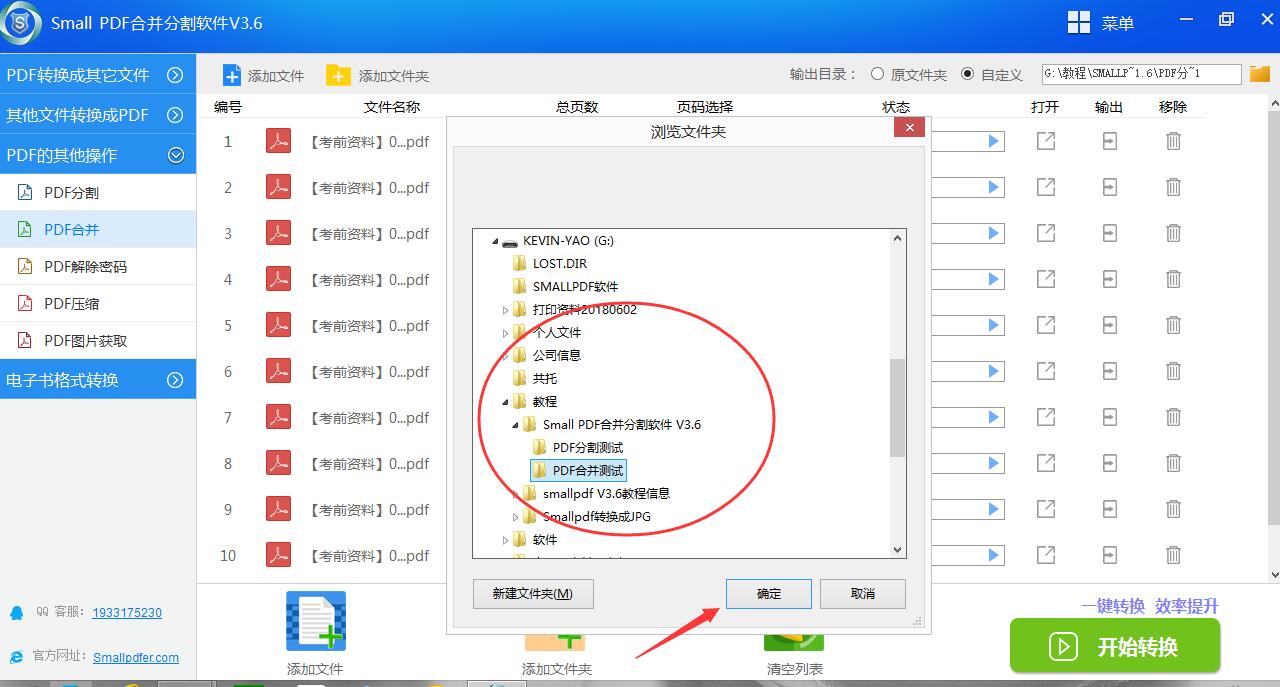Select the original folder radio option
Viewport: 1280px width, 687px height.
[x=877, y=74]
